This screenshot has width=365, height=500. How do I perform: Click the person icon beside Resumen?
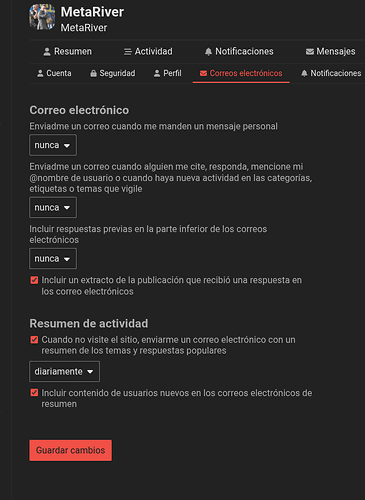coord(47,52)
